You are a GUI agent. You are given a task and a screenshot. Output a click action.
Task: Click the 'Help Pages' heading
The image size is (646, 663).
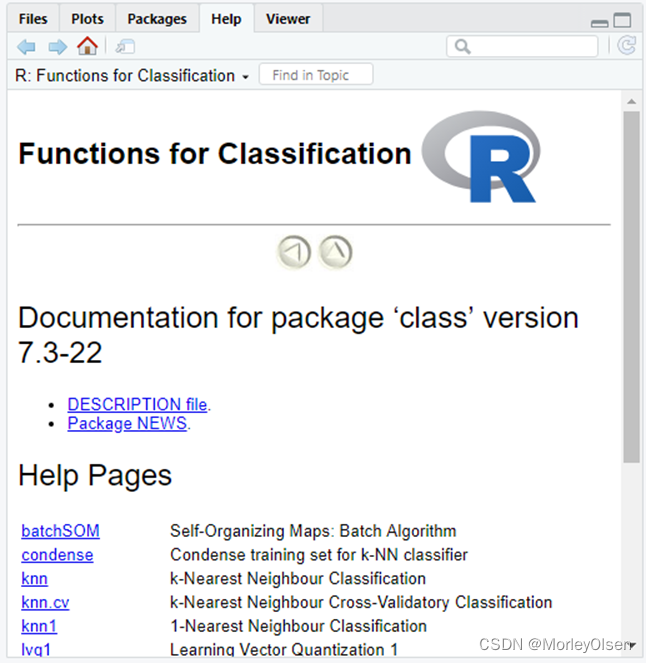click(x=95, y=476)
